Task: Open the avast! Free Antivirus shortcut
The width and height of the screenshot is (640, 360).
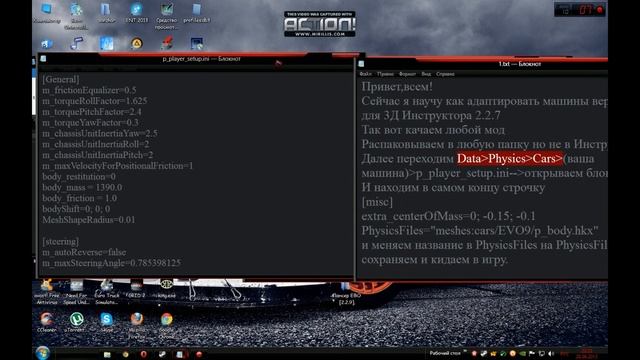Action: [x=47, y=292]
